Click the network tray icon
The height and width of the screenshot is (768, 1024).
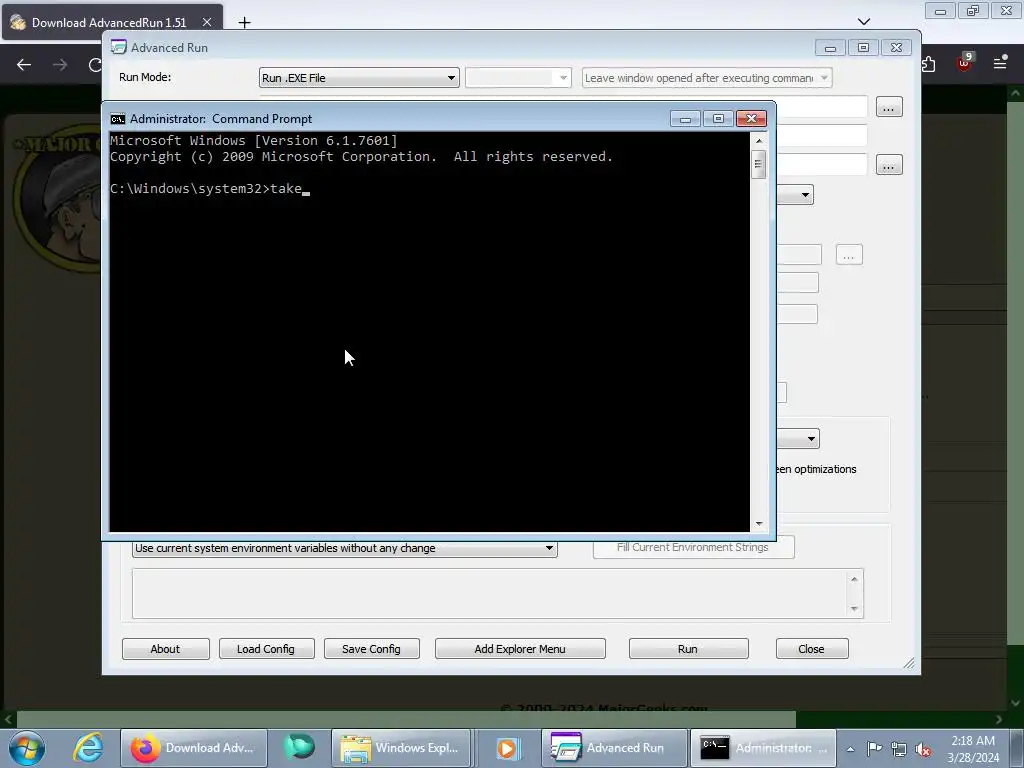(x=899, y=749)
